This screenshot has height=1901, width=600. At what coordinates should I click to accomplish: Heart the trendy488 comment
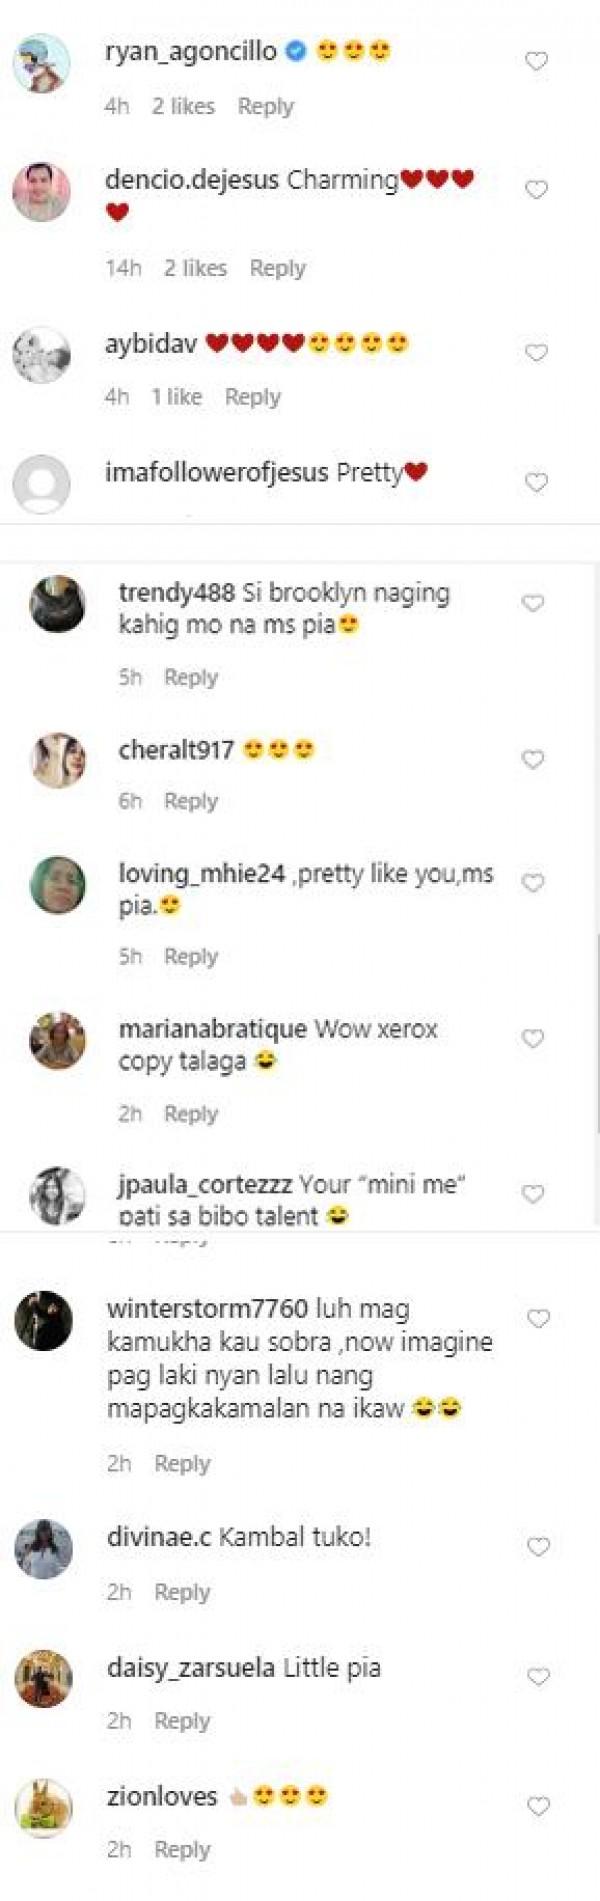tap(533, 603)
